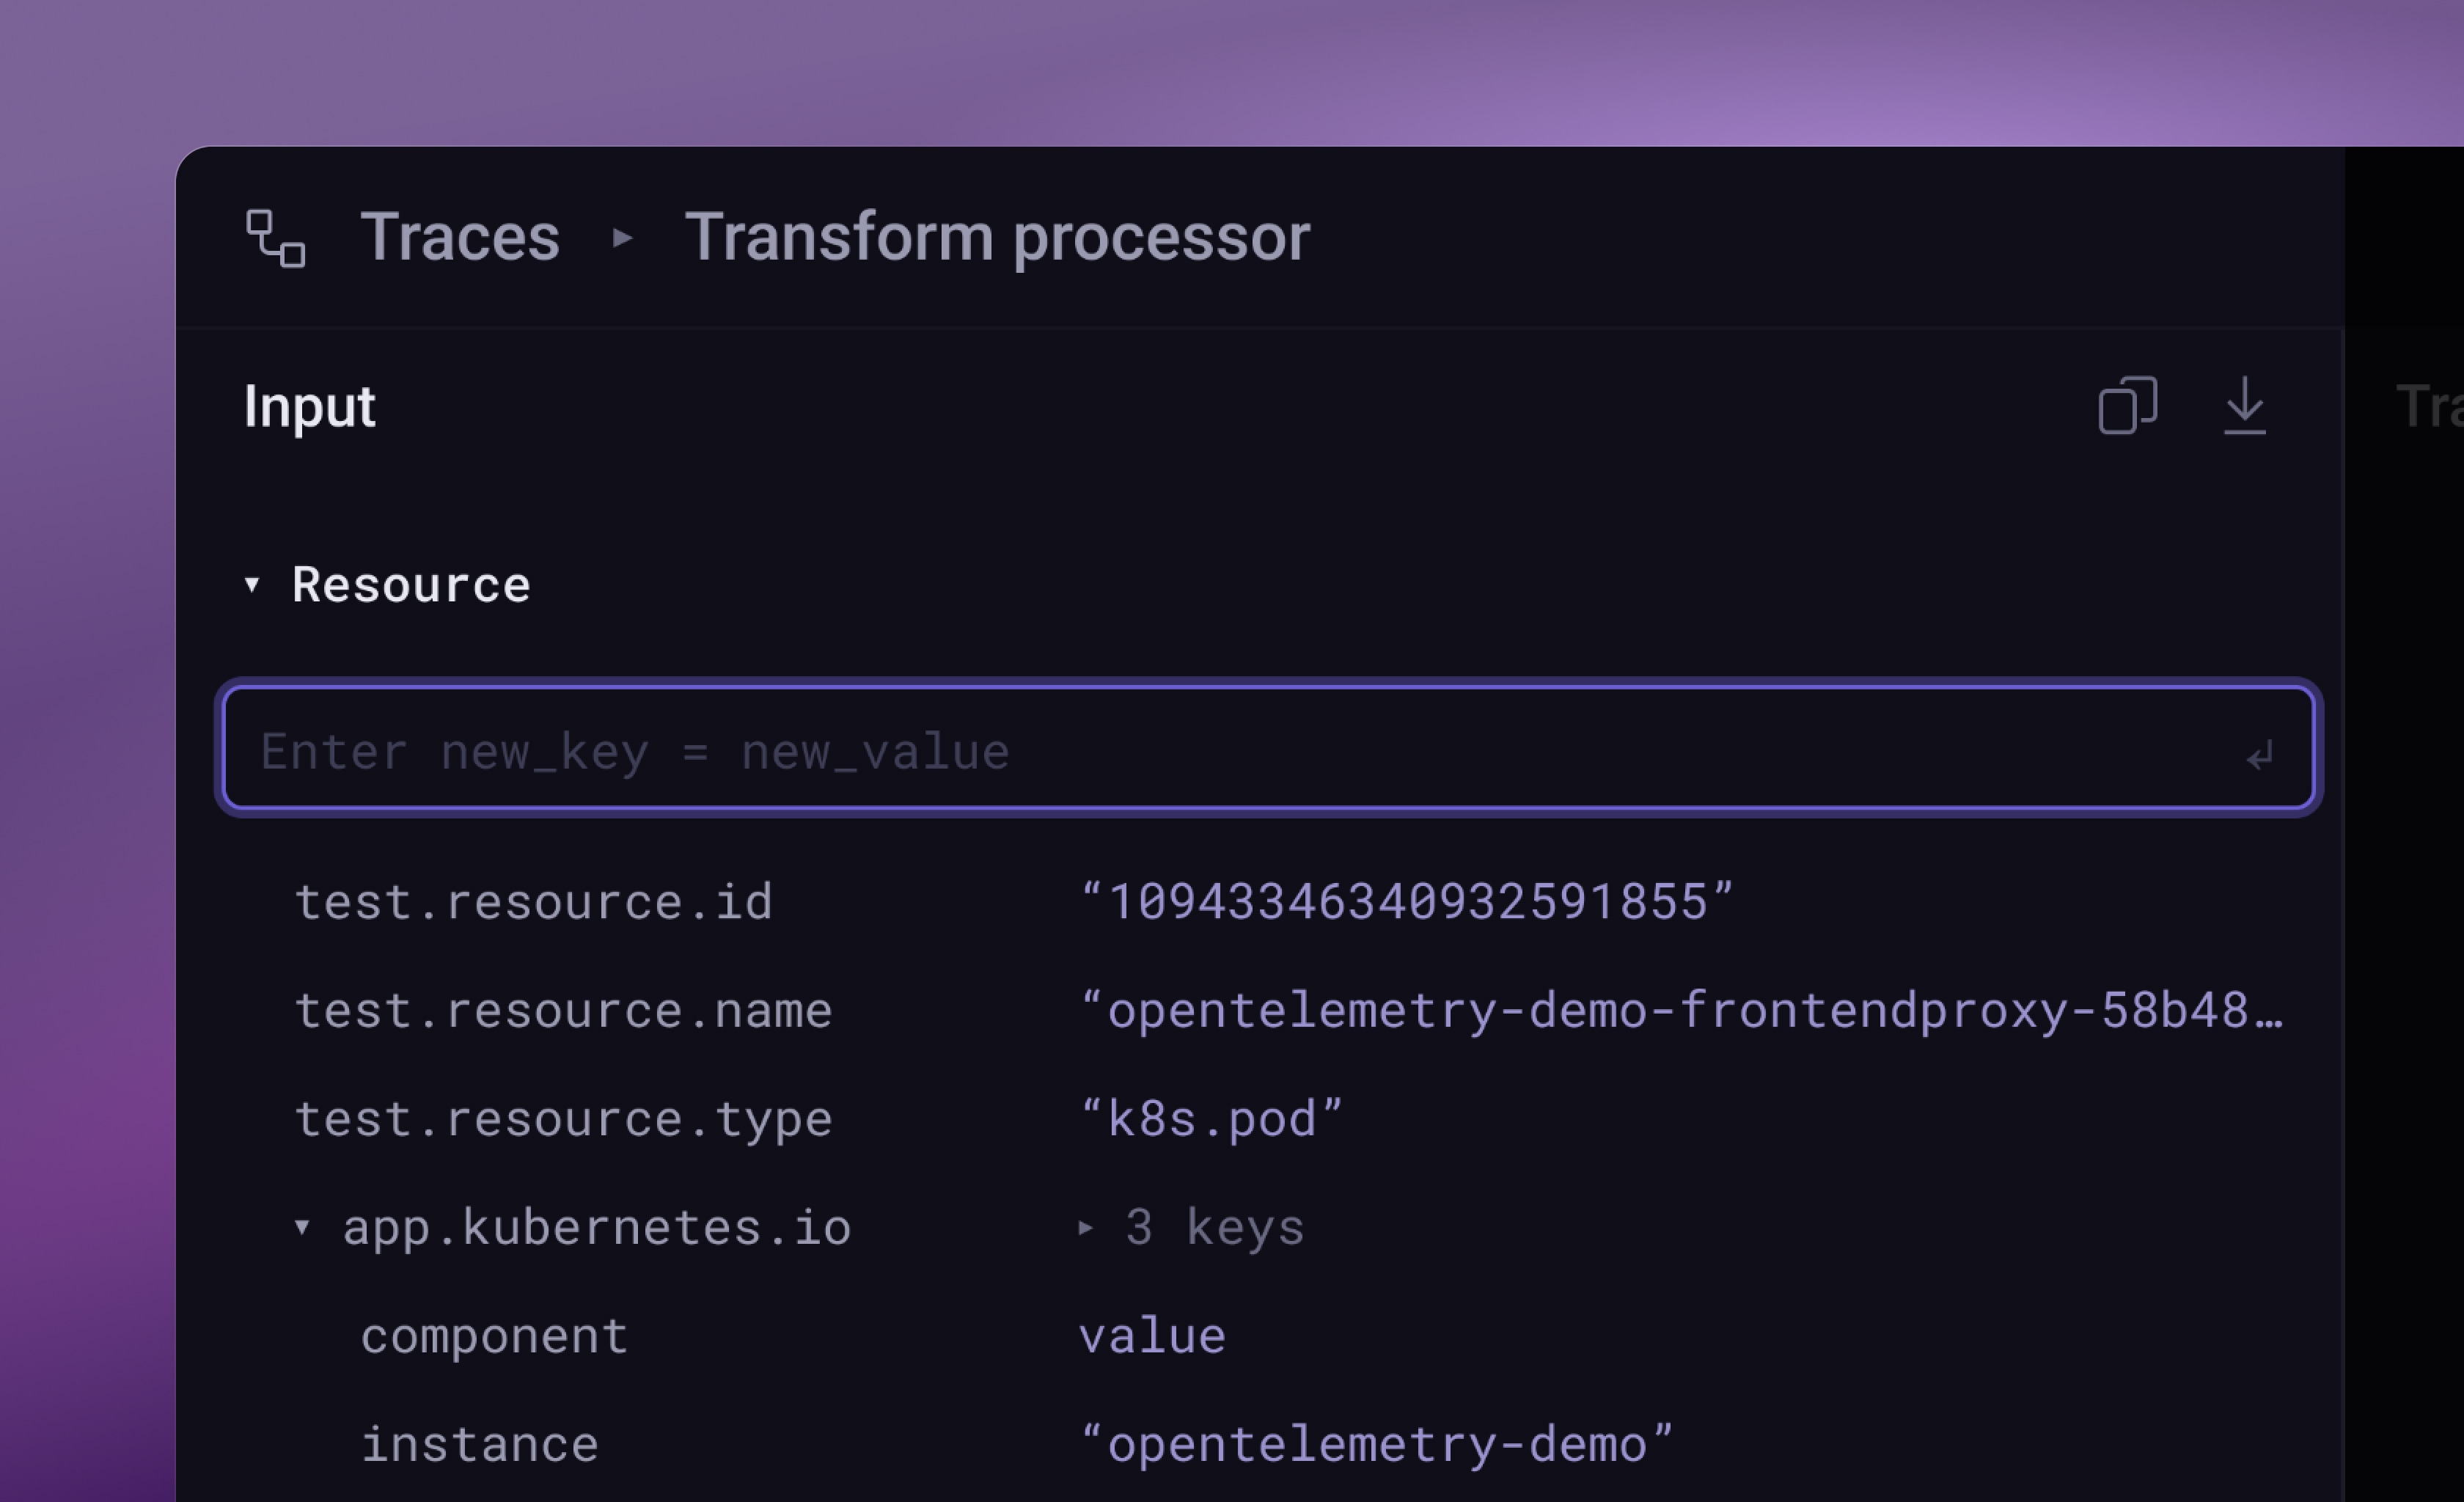Open the Transform processor breadcrumb
The height and width of the screenshot is (1502, 2464).
(996, 238)
